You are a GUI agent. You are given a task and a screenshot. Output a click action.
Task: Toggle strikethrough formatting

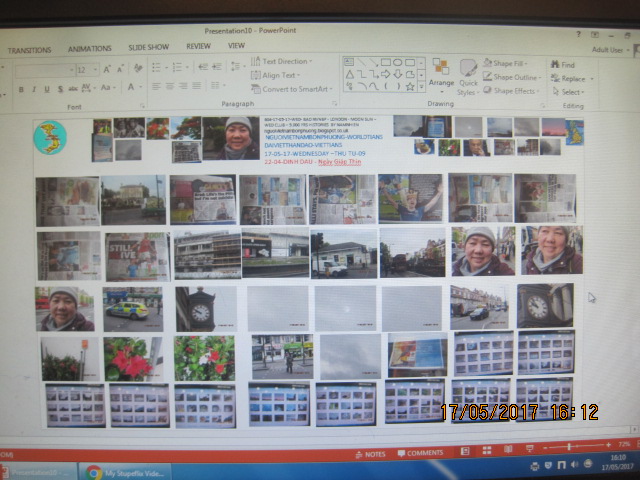(x=73, y=89)
